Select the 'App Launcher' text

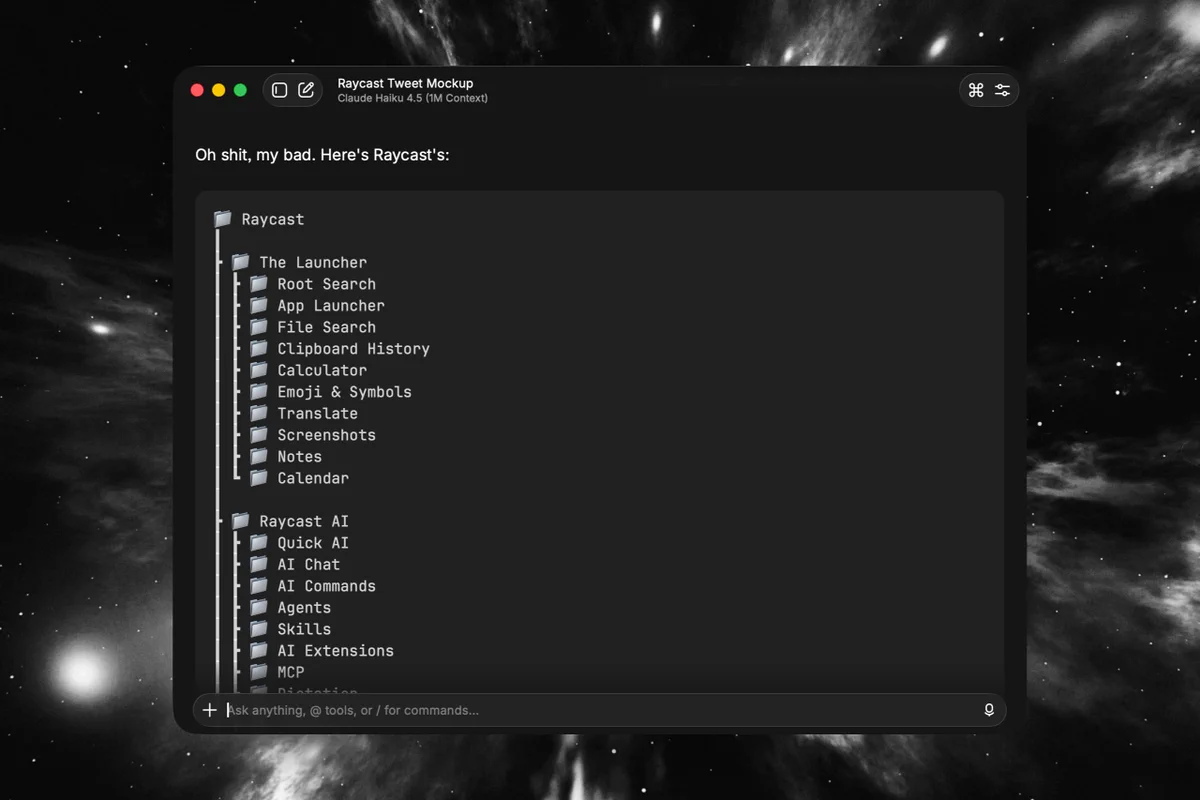click(x=331, y=306)
